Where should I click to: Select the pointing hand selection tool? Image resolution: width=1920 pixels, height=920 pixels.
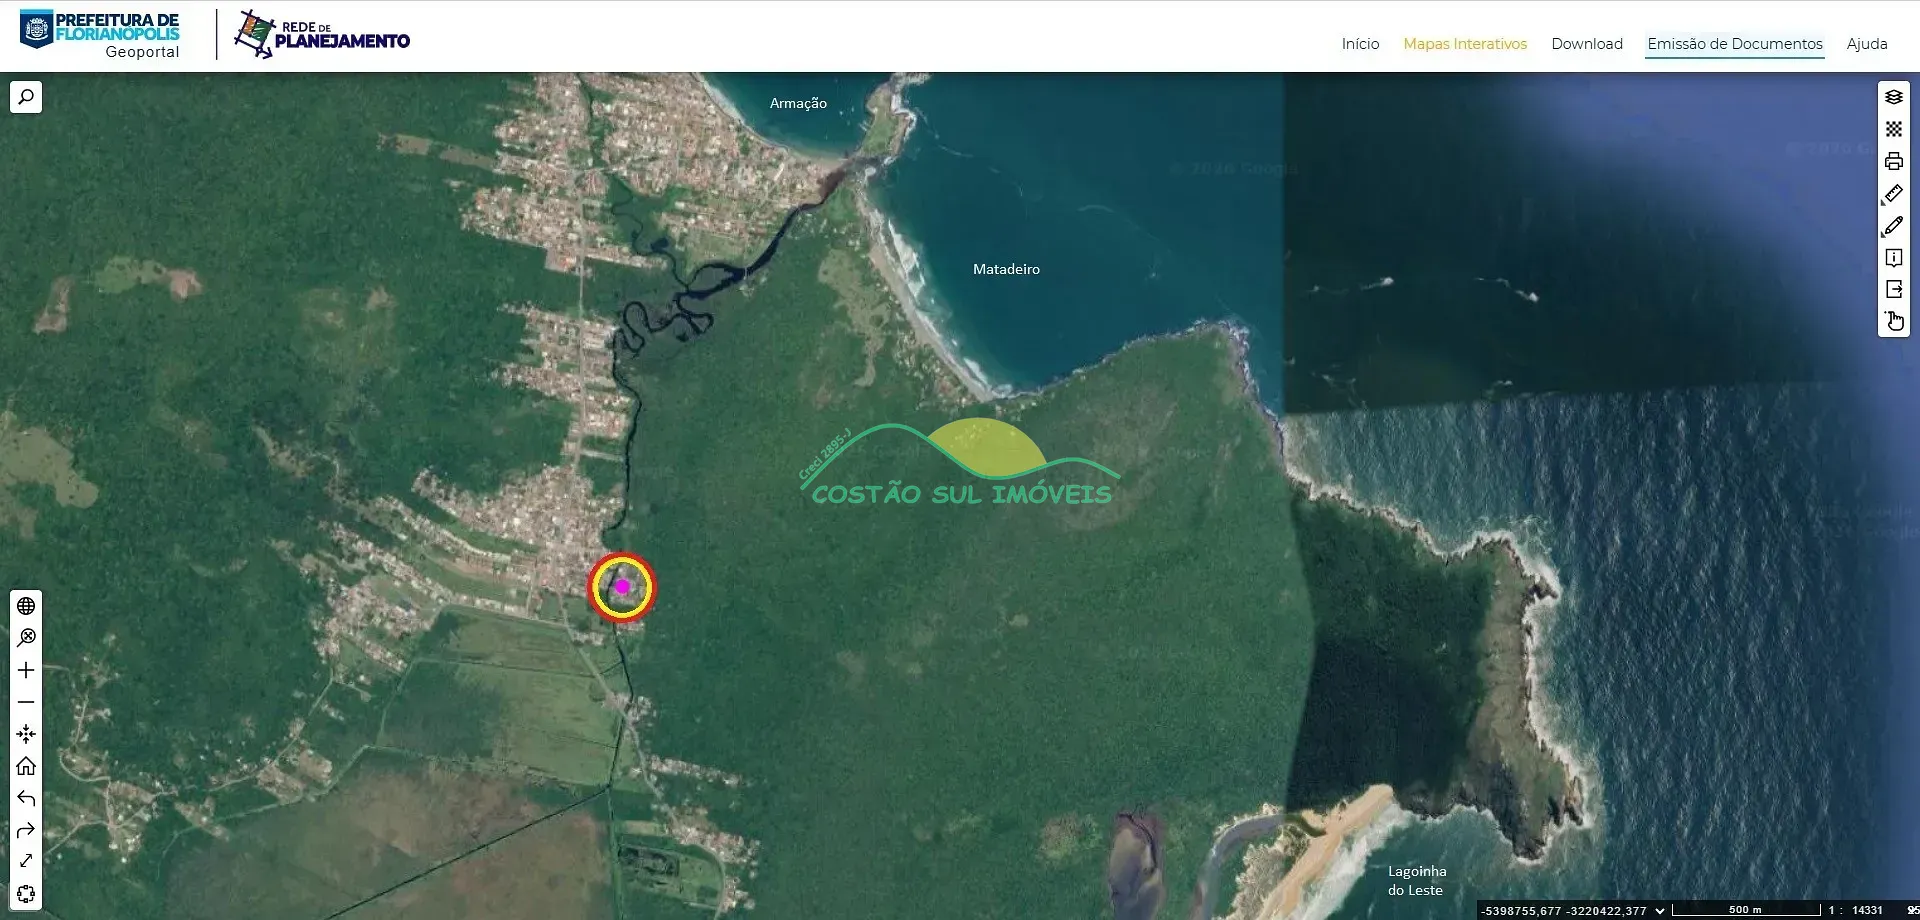(1893, 321)
